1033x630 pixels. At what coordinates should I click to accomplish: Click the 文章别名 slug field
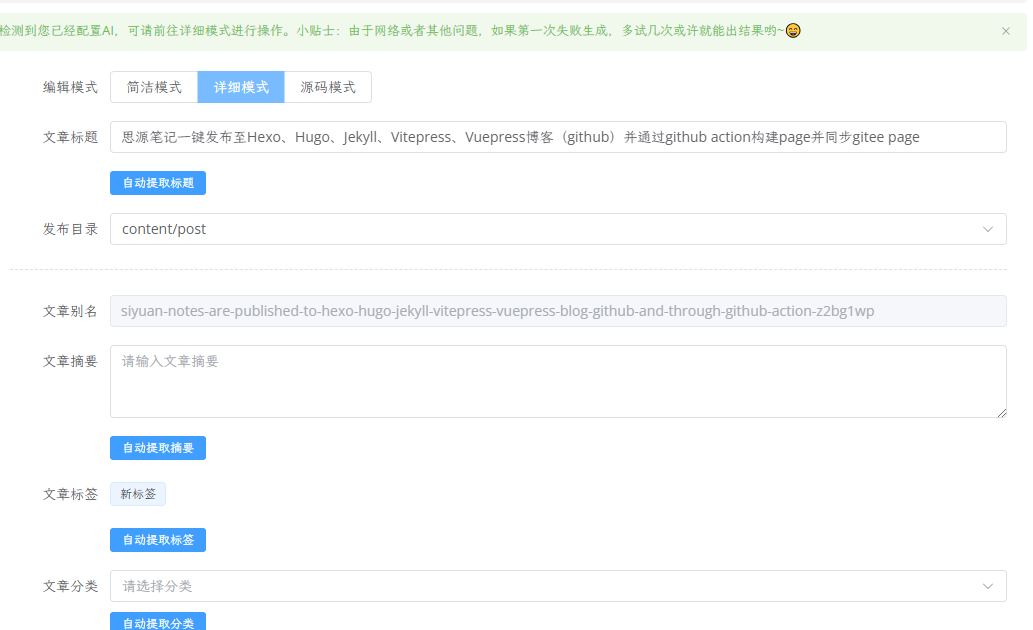[x=558, y=311]
